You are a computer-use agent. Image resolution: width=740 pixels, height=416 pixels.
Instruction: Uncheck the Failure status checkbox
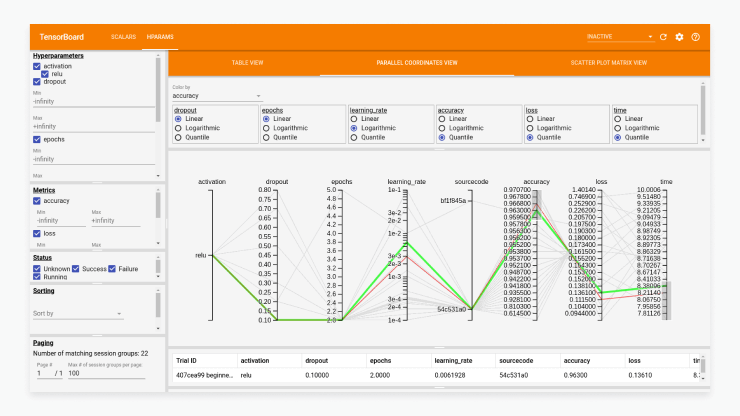click(x=112, y=269)
